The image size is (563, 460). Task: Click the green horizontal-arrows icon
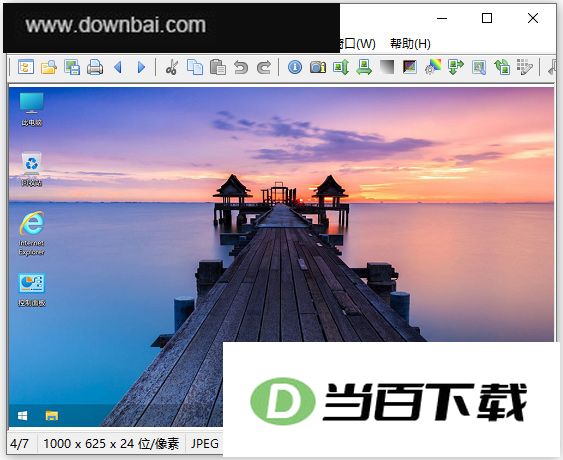[x=364, y=67]
